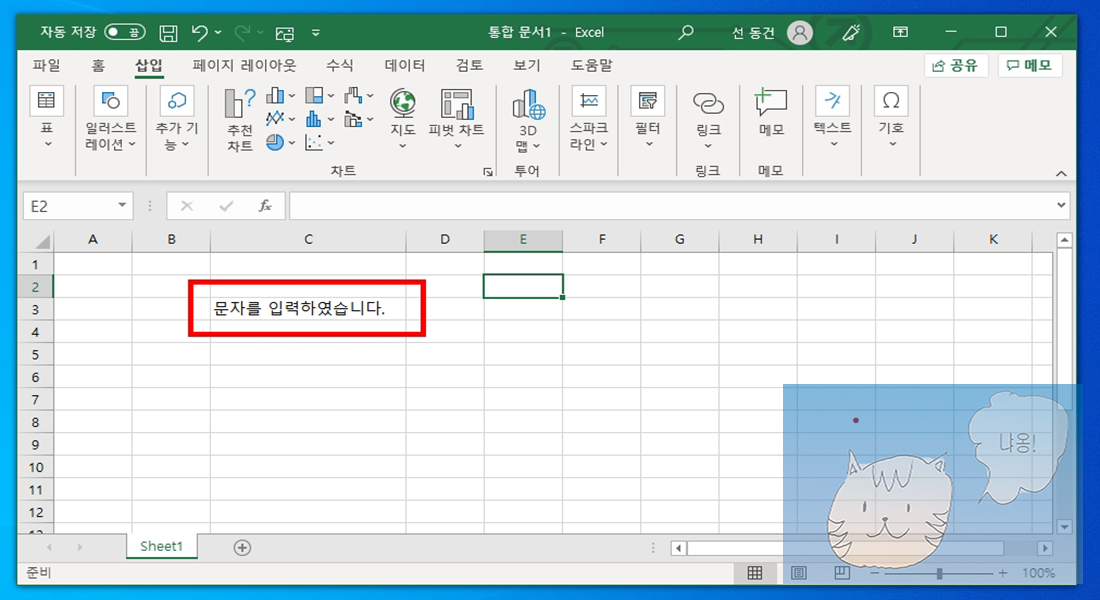Insert a column or bar chart icon
This screenshot has width=1100, height=600.
276,95
